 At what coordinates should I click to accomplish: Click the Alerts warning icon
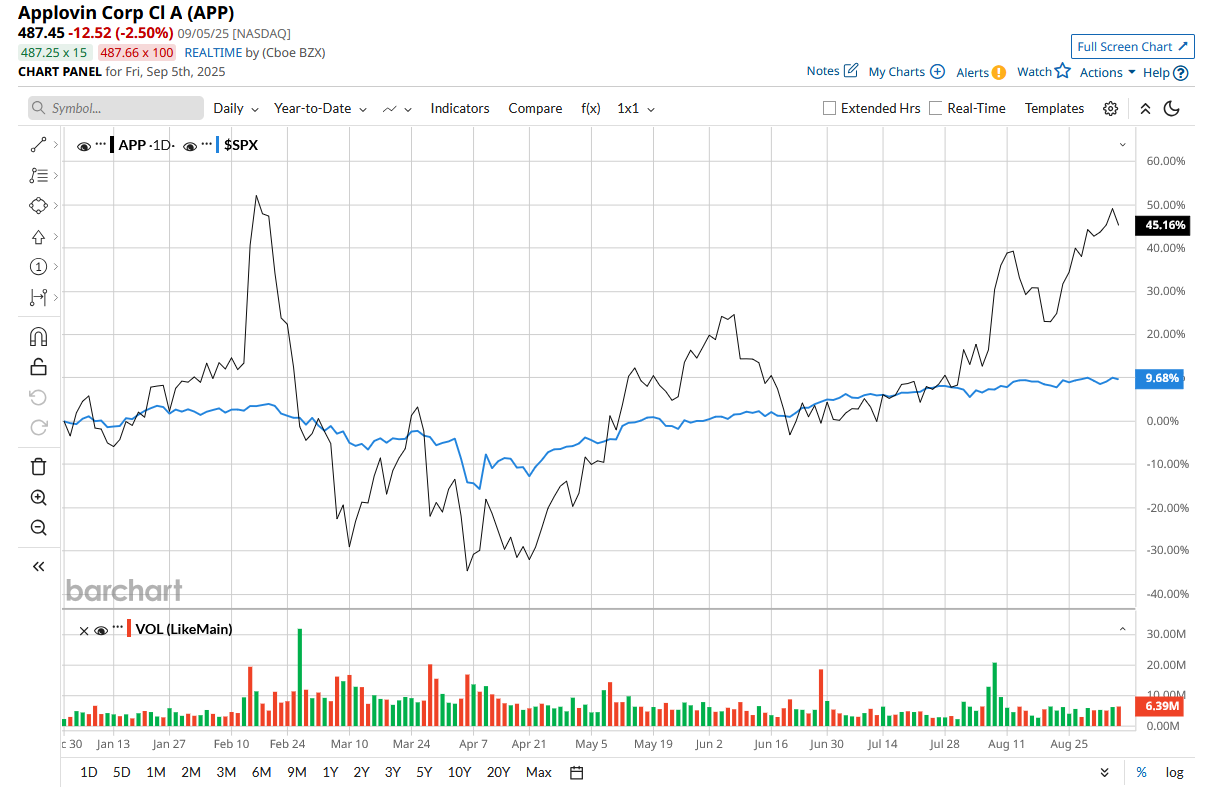(x=998, y=72)
